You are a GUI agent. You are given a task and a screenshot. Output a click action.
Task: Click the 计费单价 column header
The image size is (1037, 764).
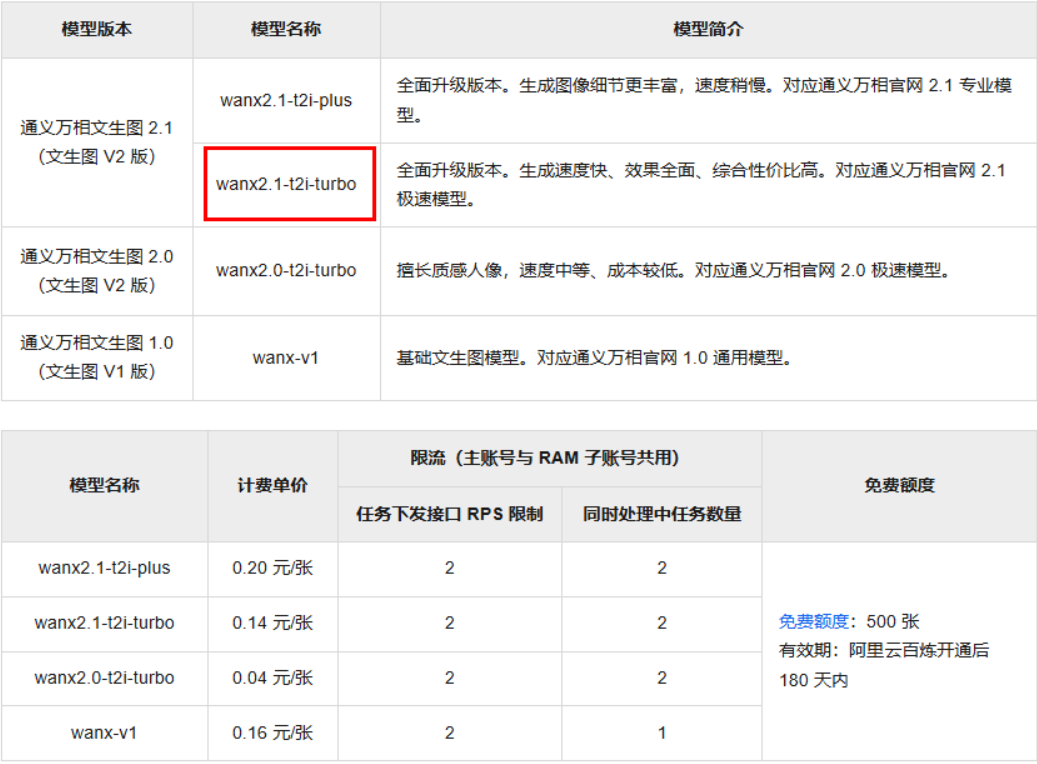pos(272,486)
